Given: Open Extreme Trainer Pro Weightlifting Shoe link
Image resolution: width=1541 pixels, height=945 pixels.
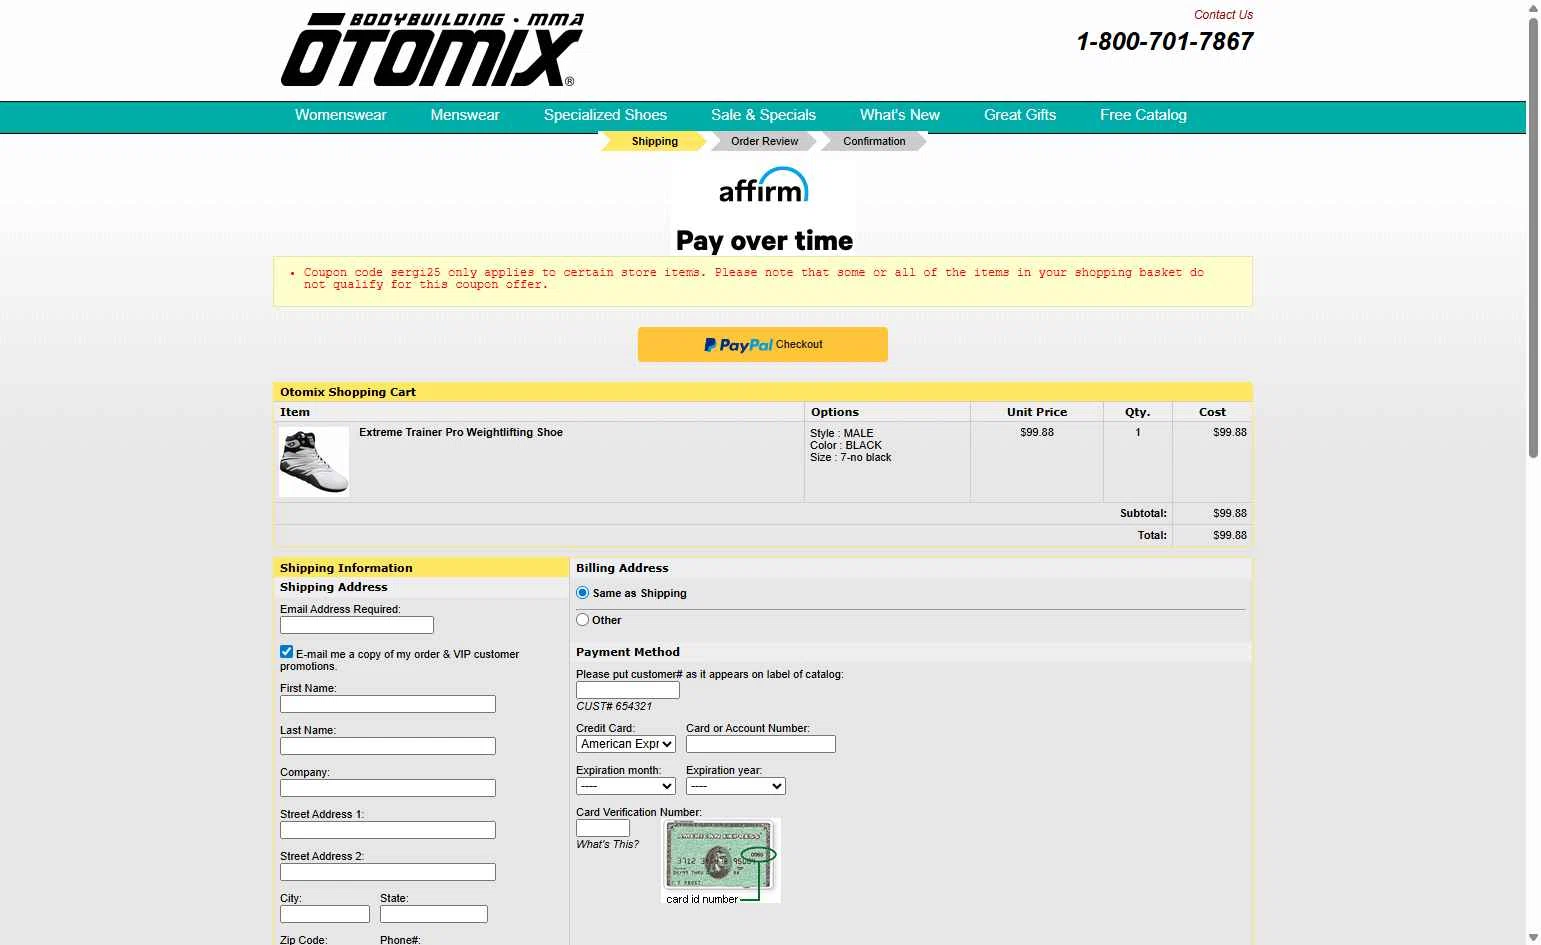Looking at the screenshot, I should (x=461, y=432).
